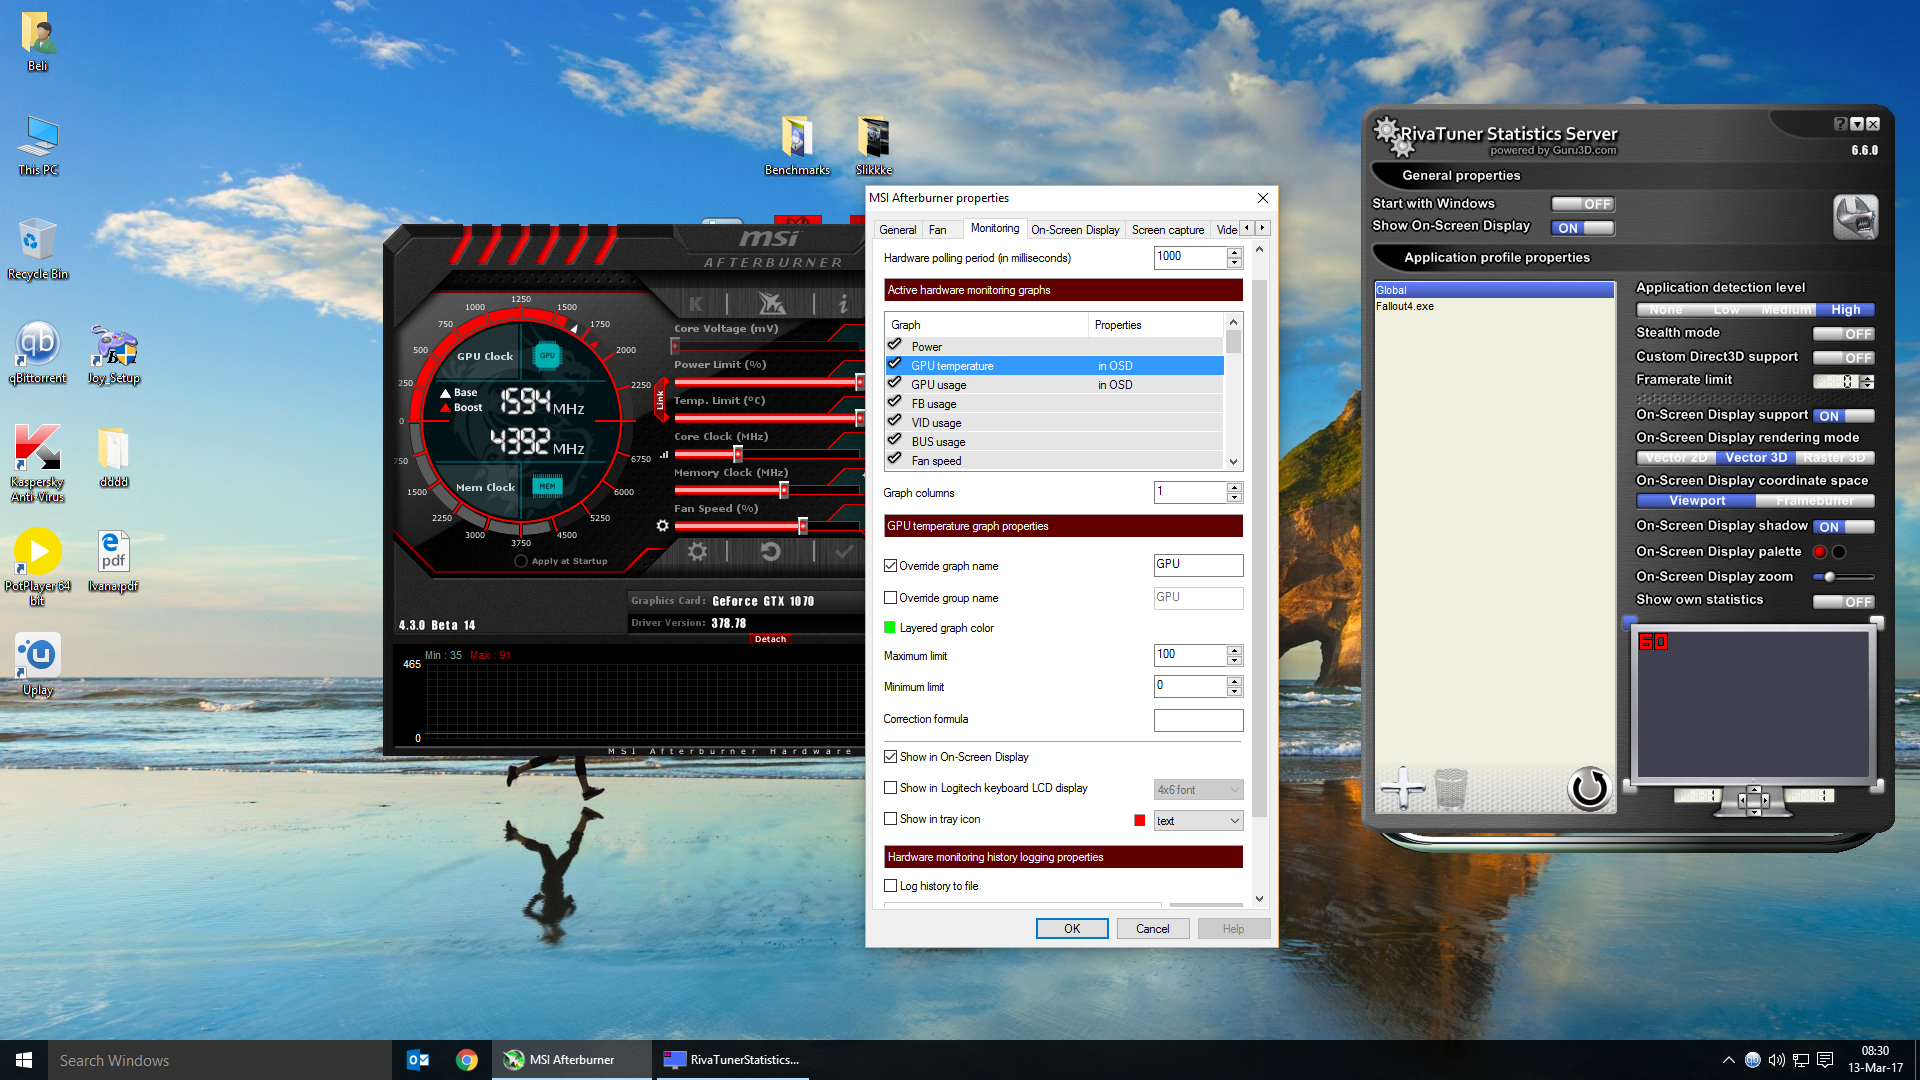Switch to the Screen capture tab

(x=1167, y=230)
